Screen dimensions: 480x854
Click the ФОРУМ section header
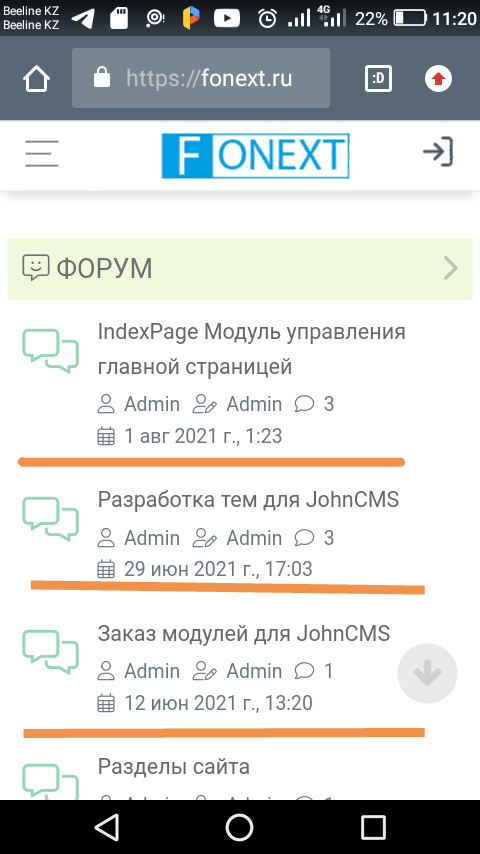(x=240, y=269)
